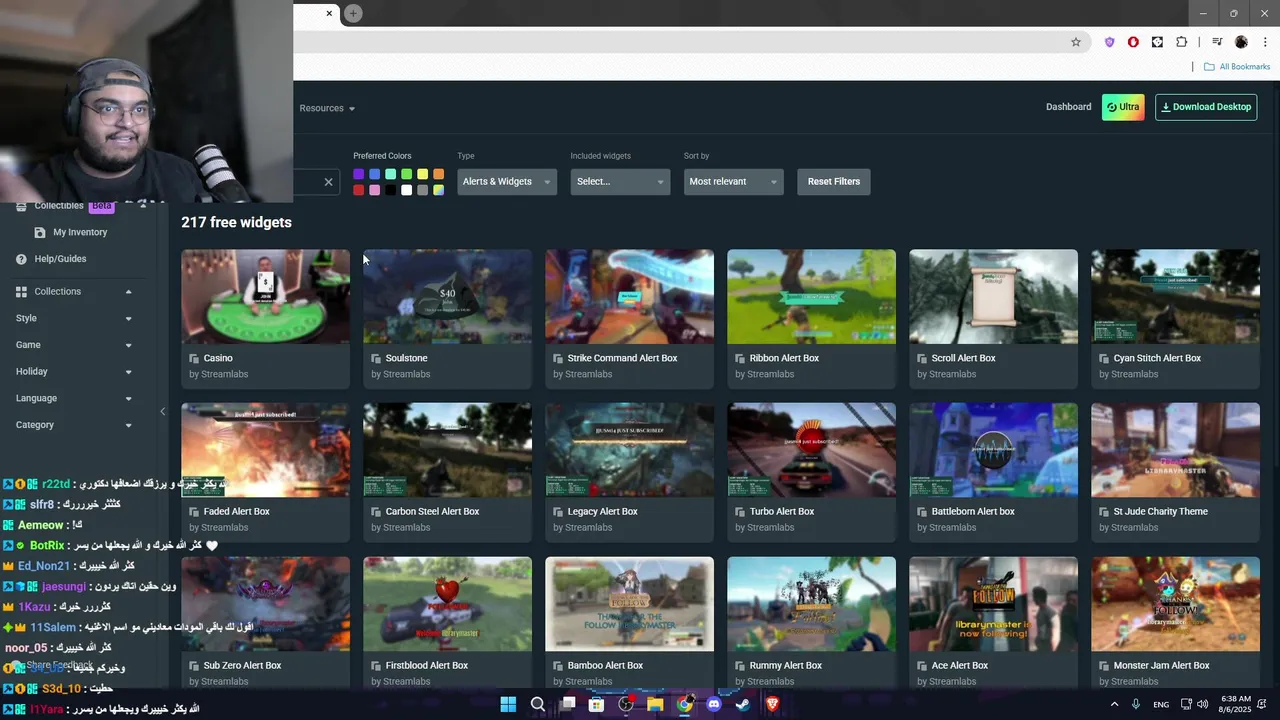
Task: Click the Ultra button
Action: tap(1123, 107)
